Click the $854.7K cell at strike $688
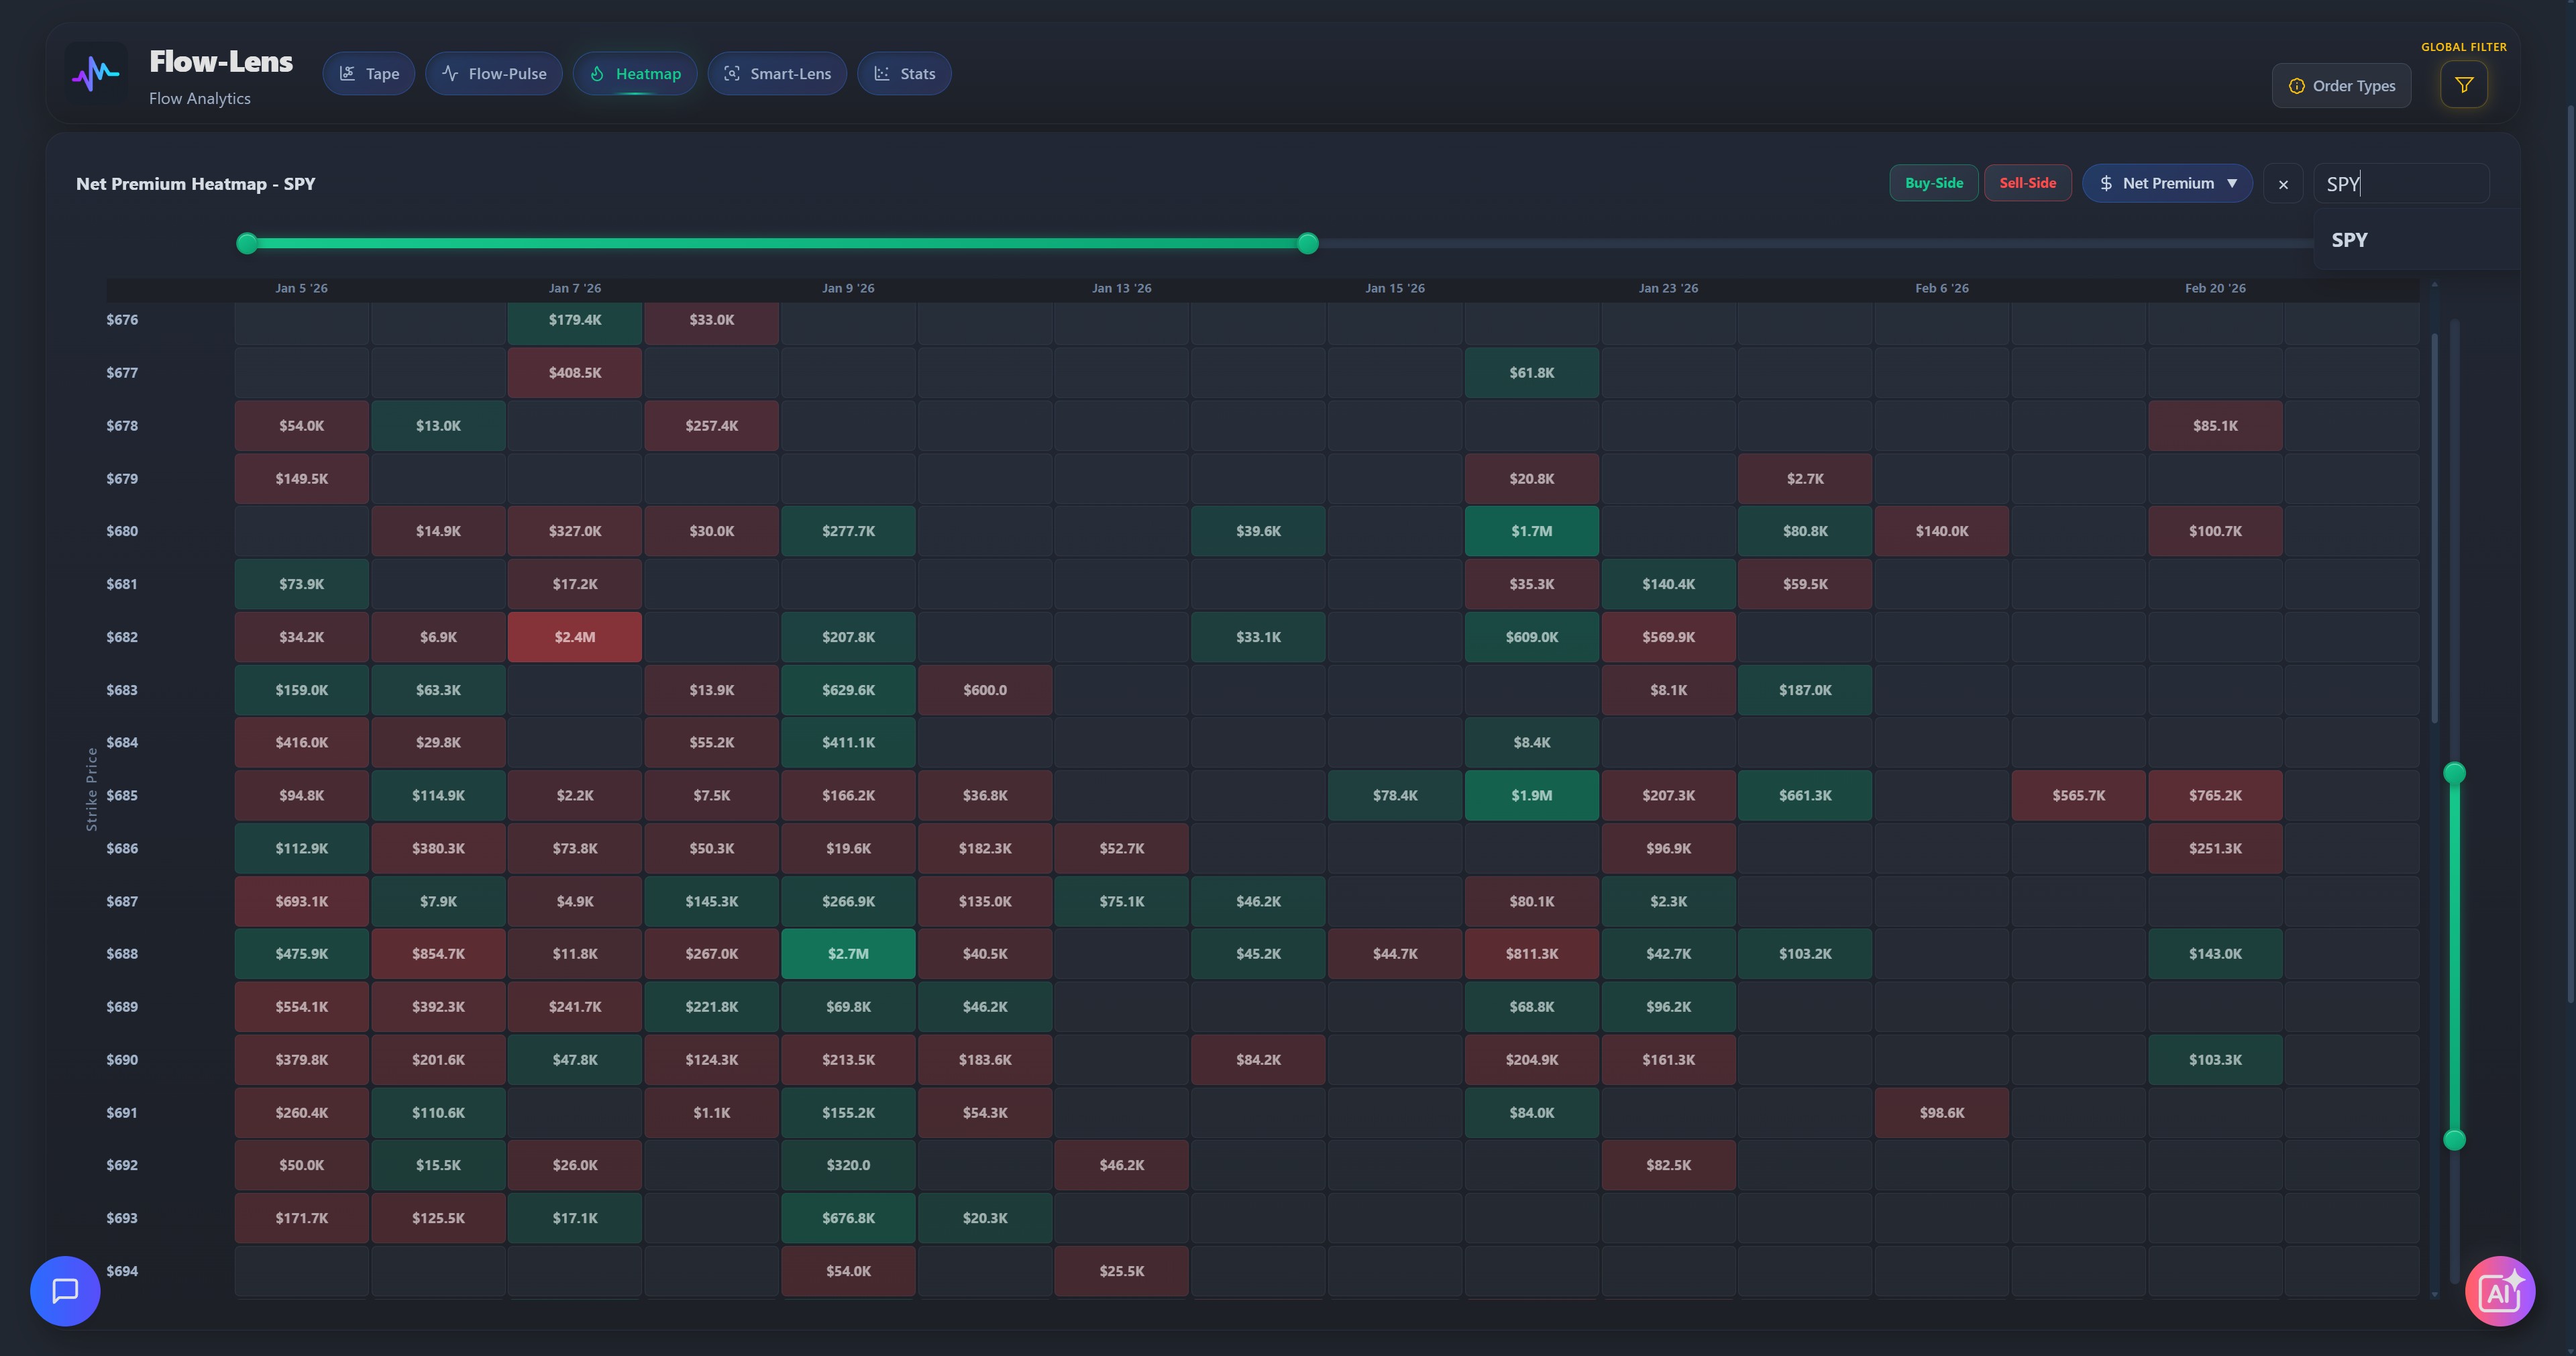2576x1356 pixels. [x=438, y=954]
